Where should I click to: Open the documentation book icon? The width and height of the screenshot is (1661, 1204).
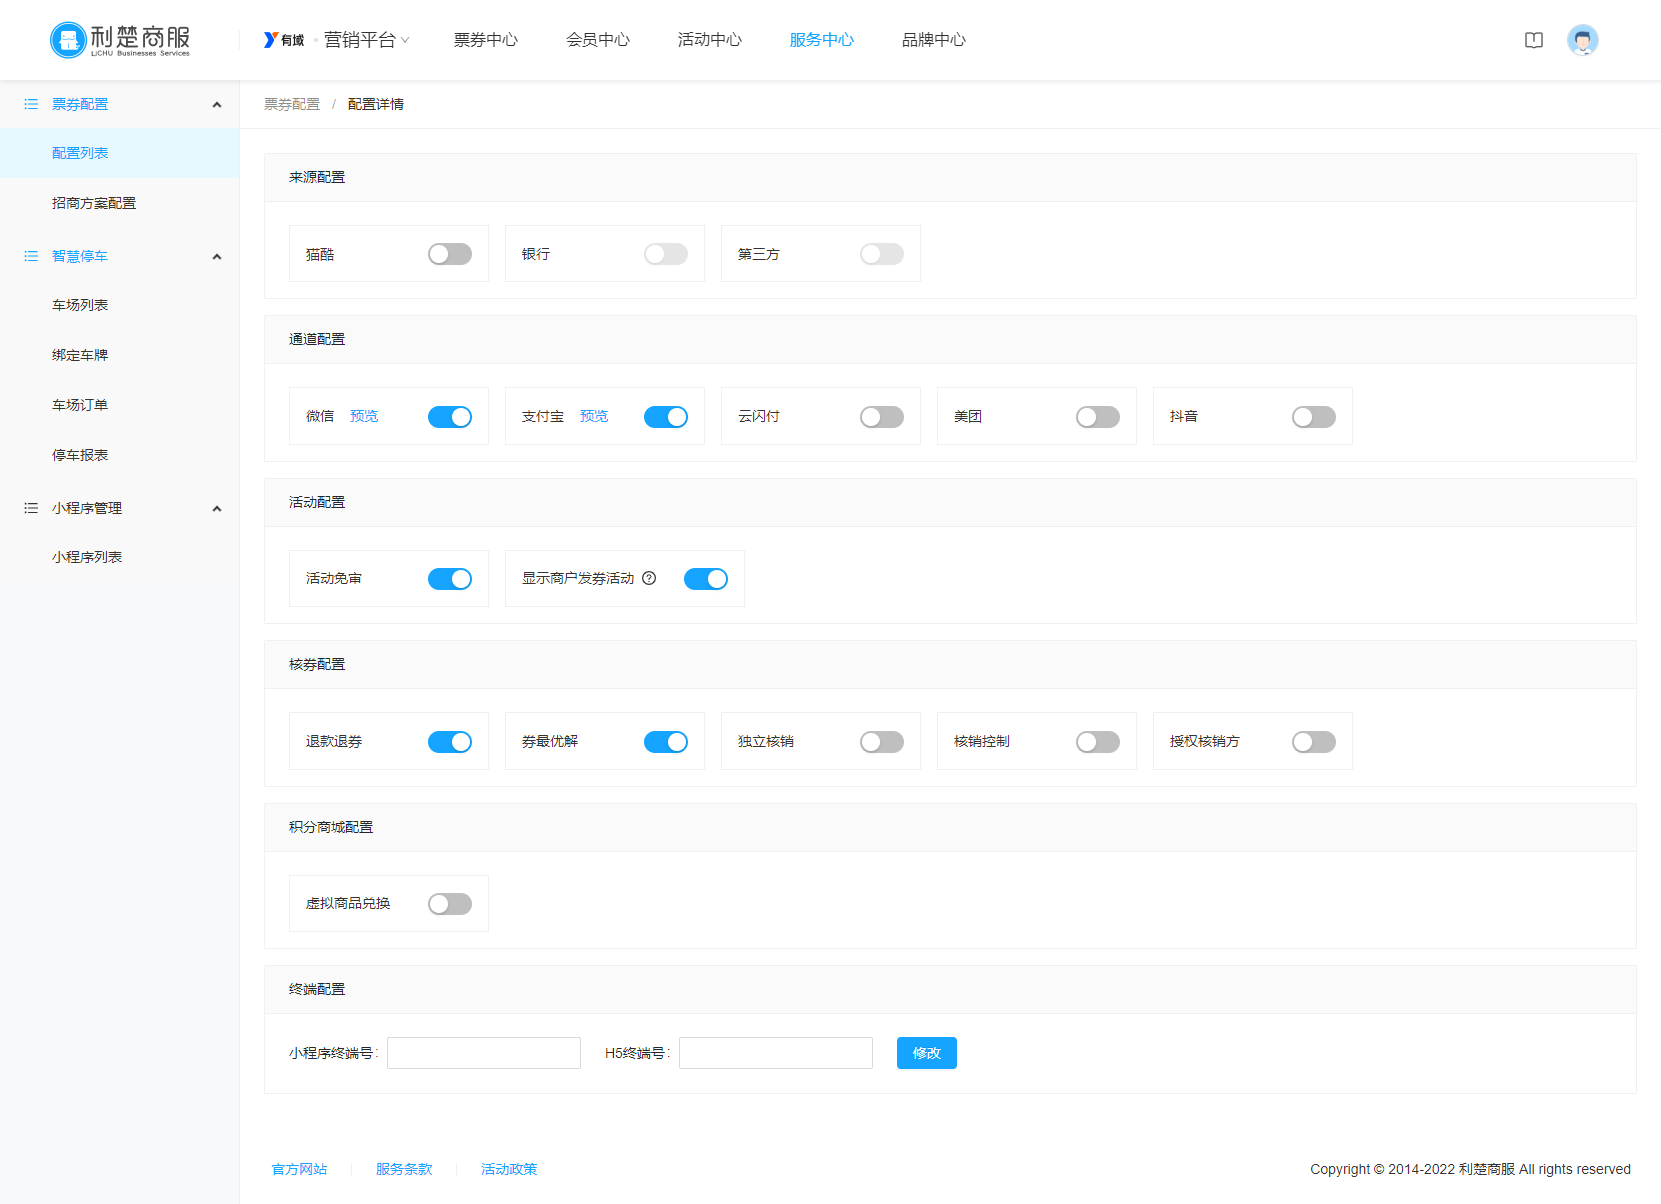tap(1534, 40)
